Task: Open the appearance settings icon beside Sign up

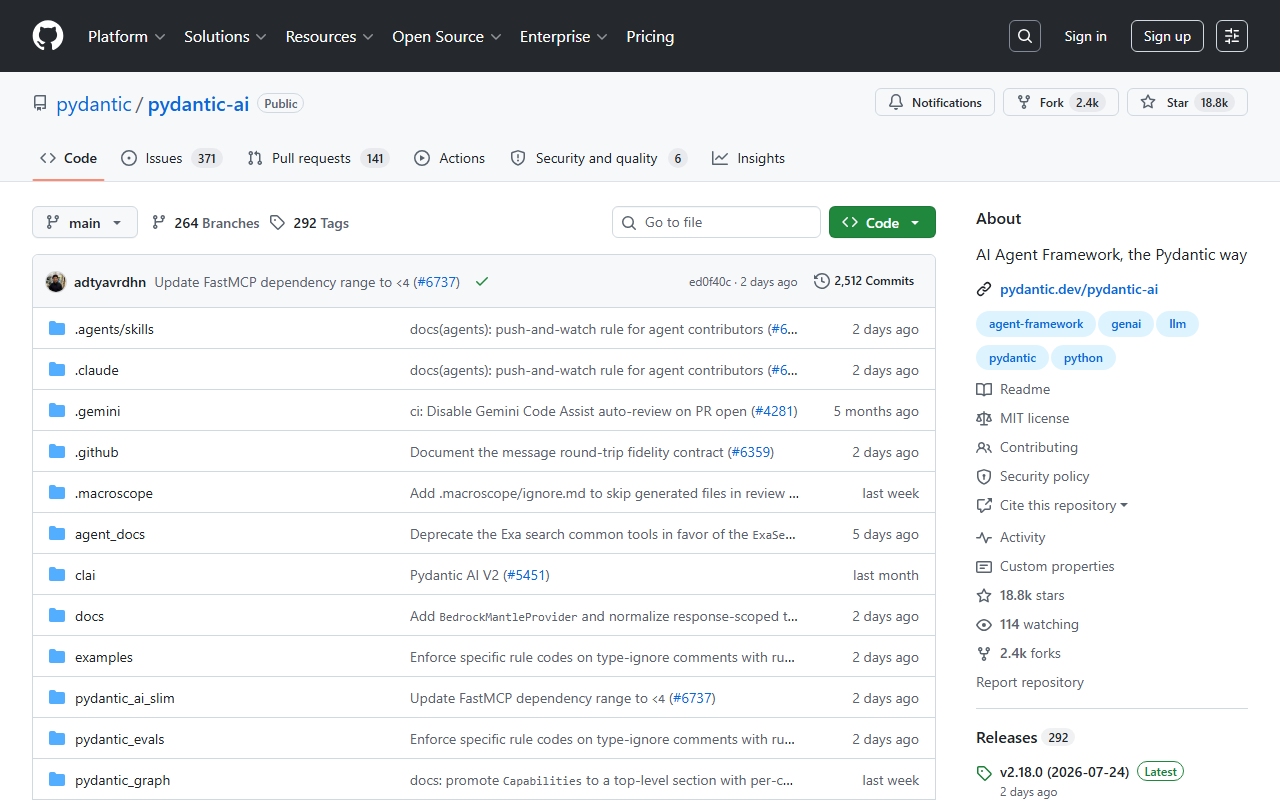Action: coord(1232,36)
